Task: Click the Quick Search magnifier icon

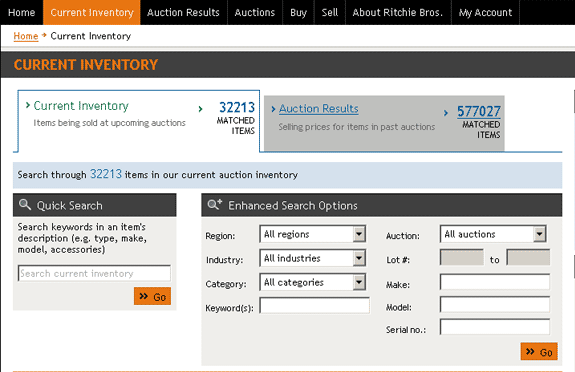Action: point(25,204)
